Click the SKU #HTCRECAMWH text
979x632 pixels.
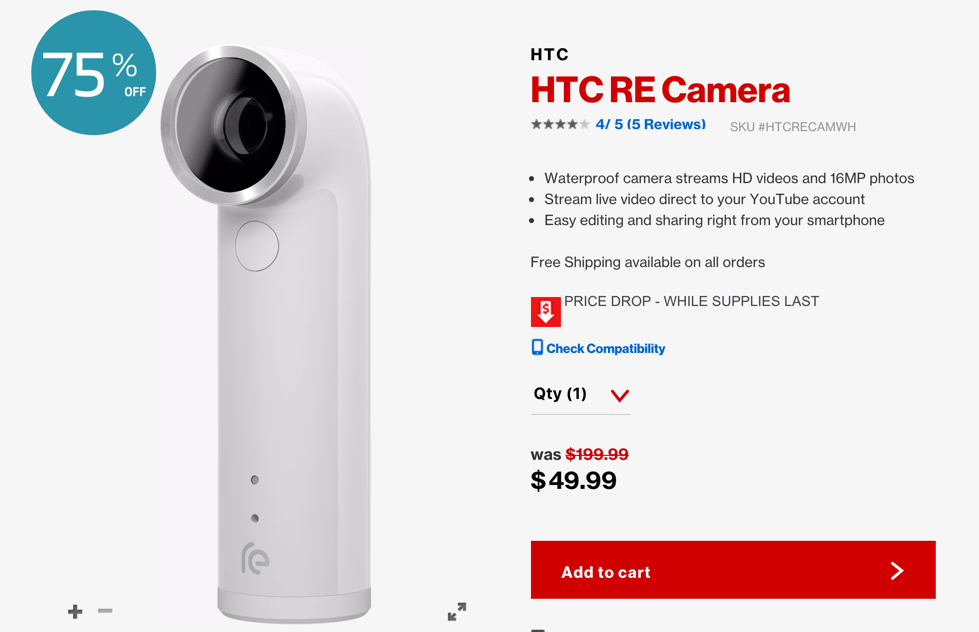point(793,127)
